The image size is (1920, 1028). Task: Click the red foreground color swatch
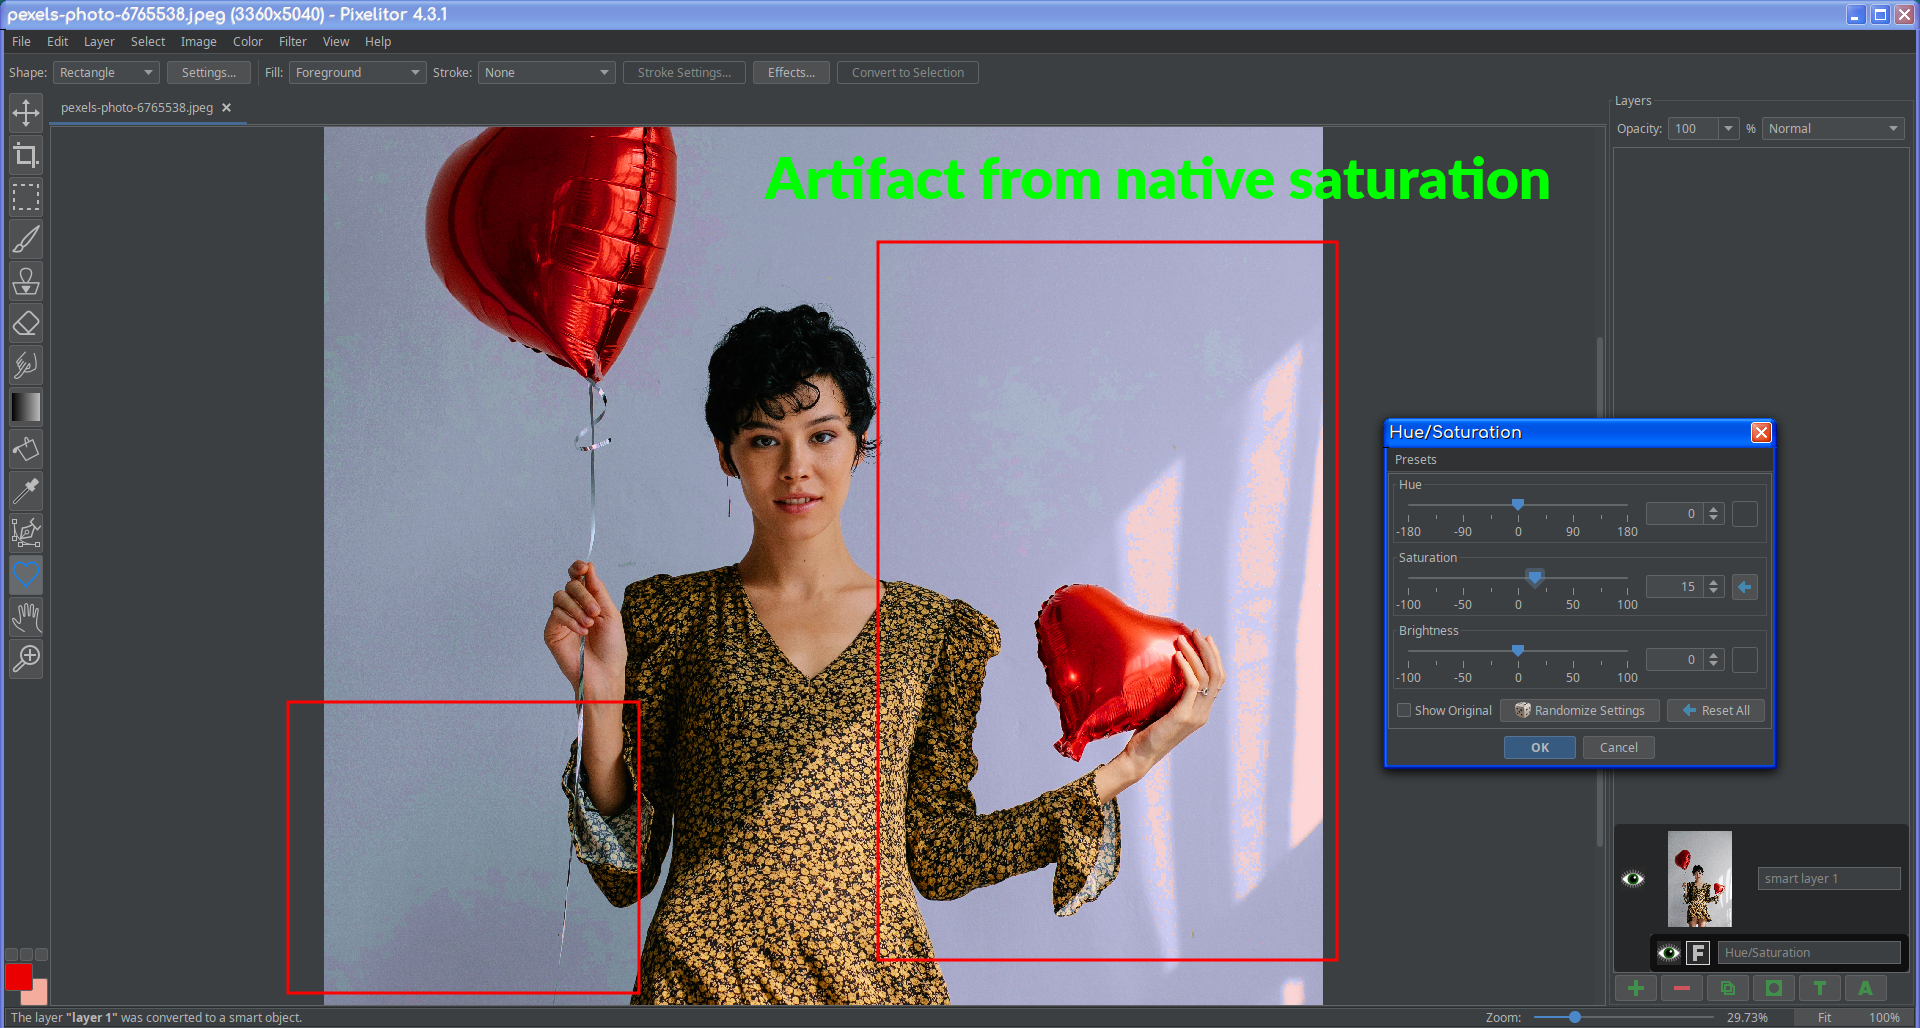click(x=18, y=976)
